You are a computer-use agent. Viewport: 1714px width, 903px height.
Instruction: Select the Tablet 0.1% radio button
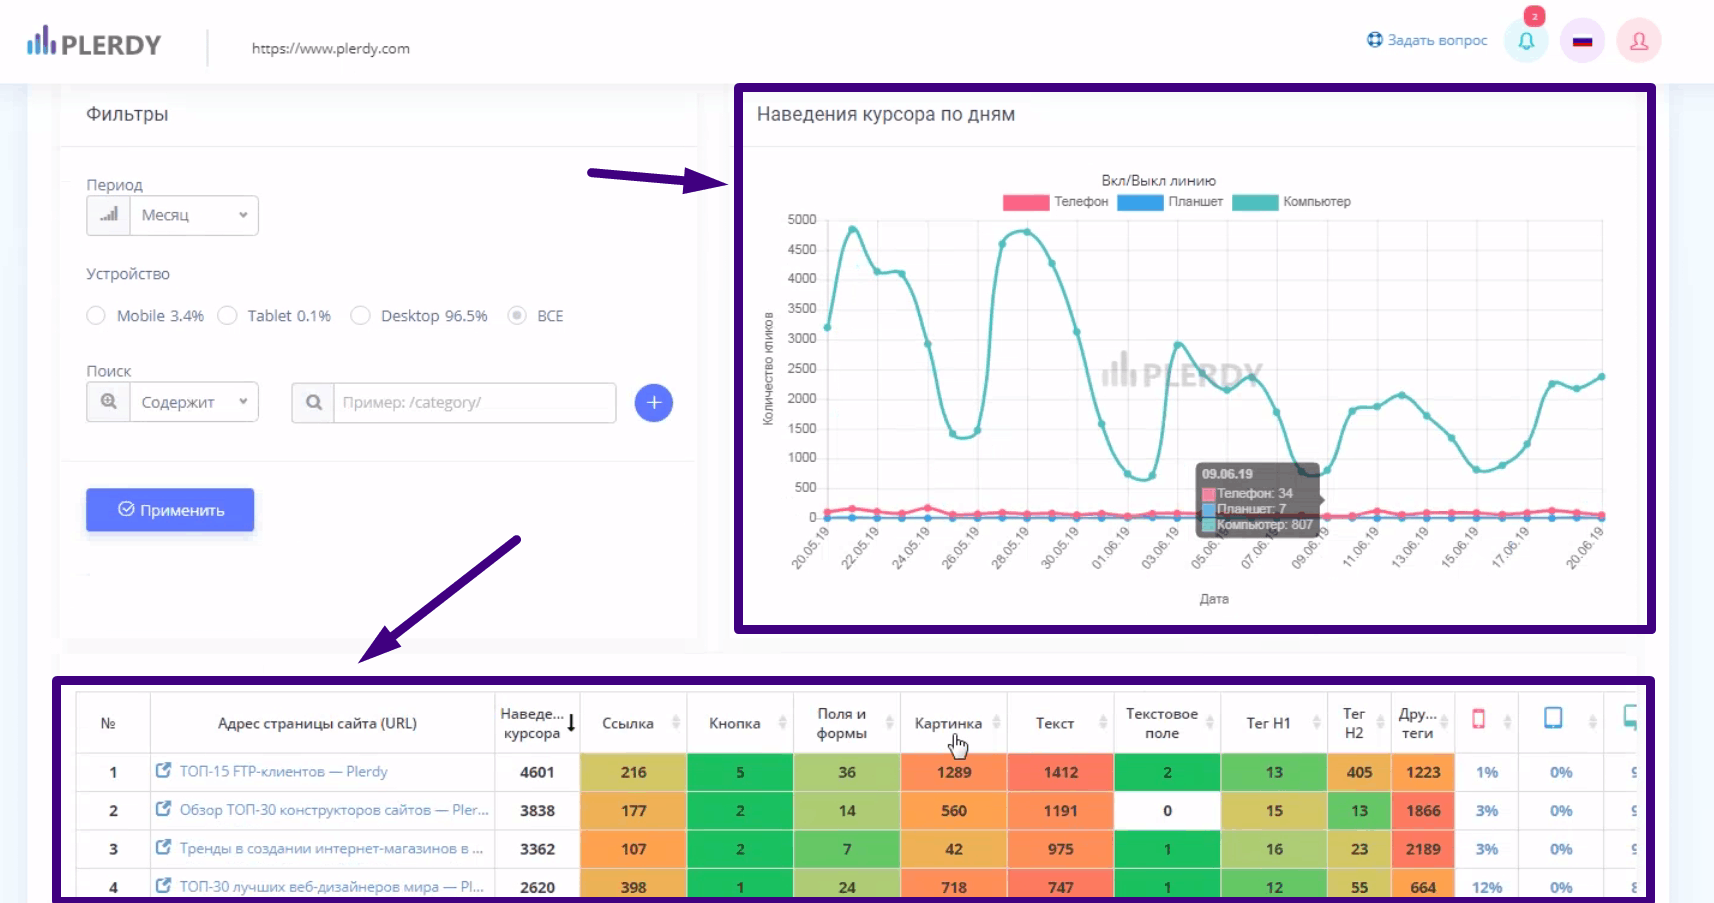coord(227,316)
